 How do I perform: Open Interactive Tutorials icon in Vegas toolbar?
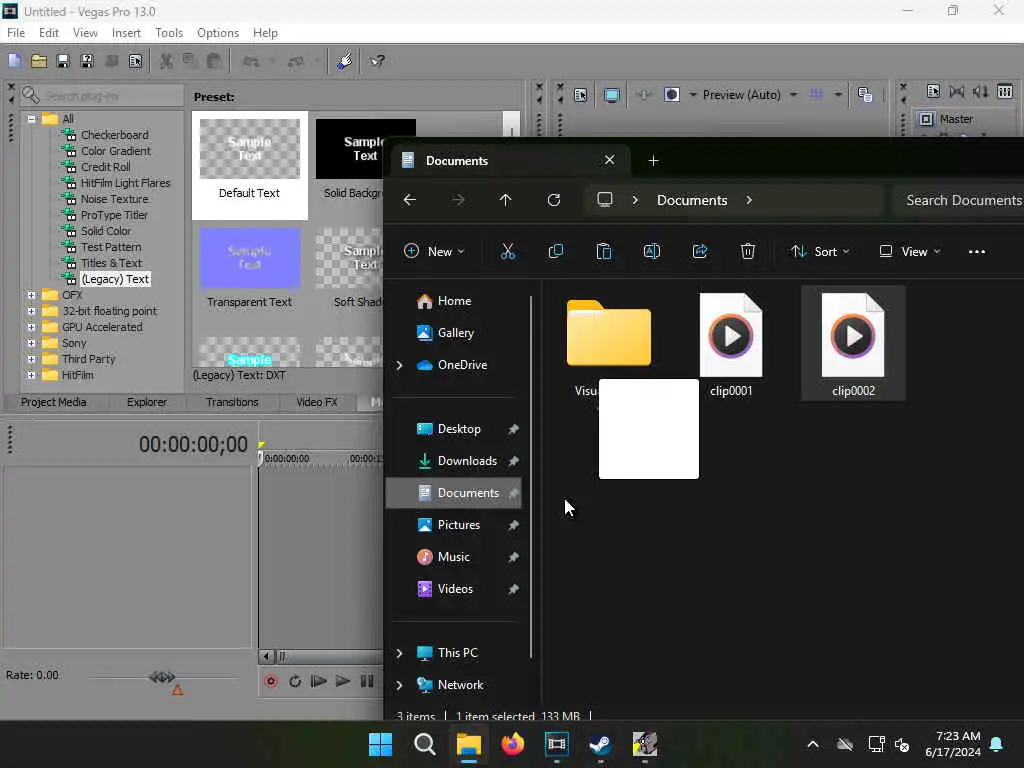coord(344,61)
